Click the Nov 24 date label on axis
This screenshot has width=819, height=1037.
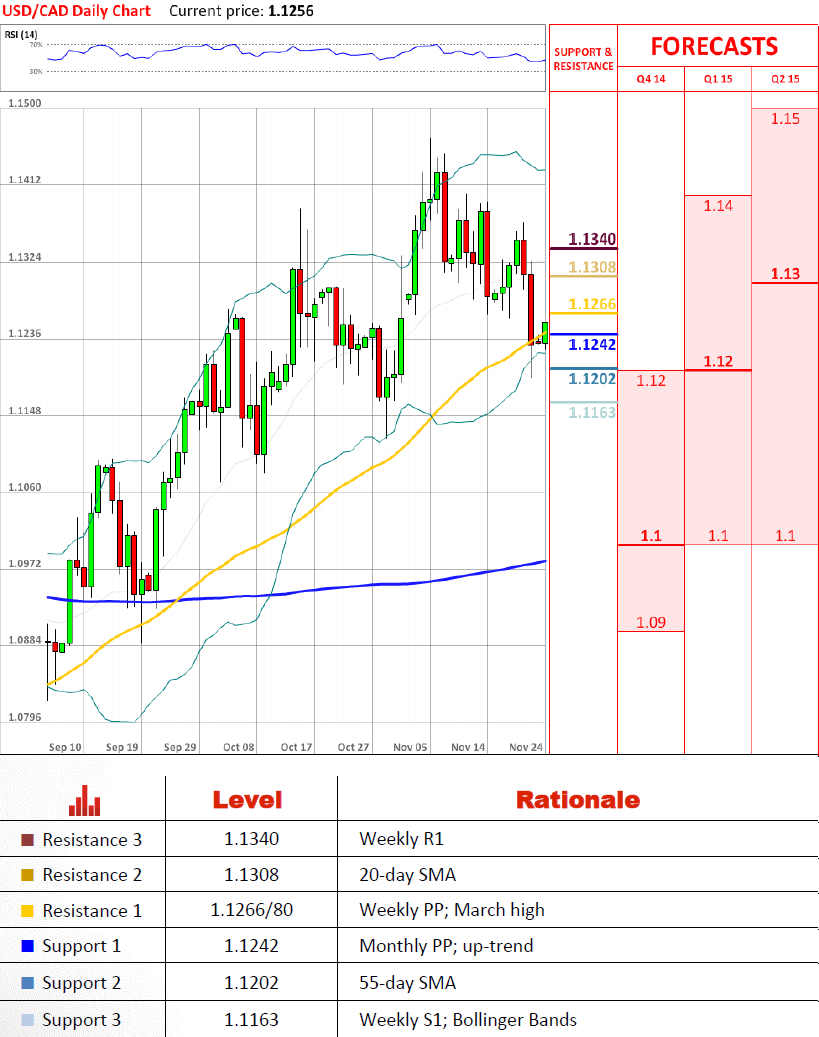click(526, 747)
